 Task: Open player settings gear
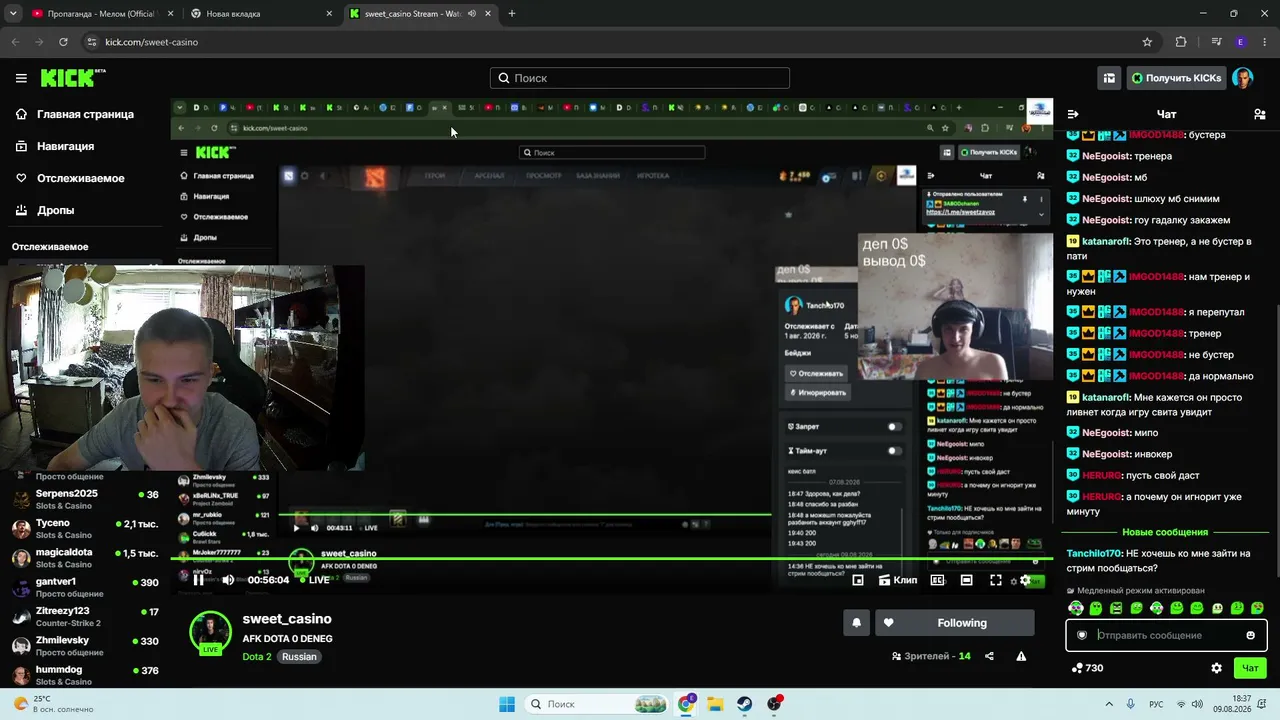1025,580
